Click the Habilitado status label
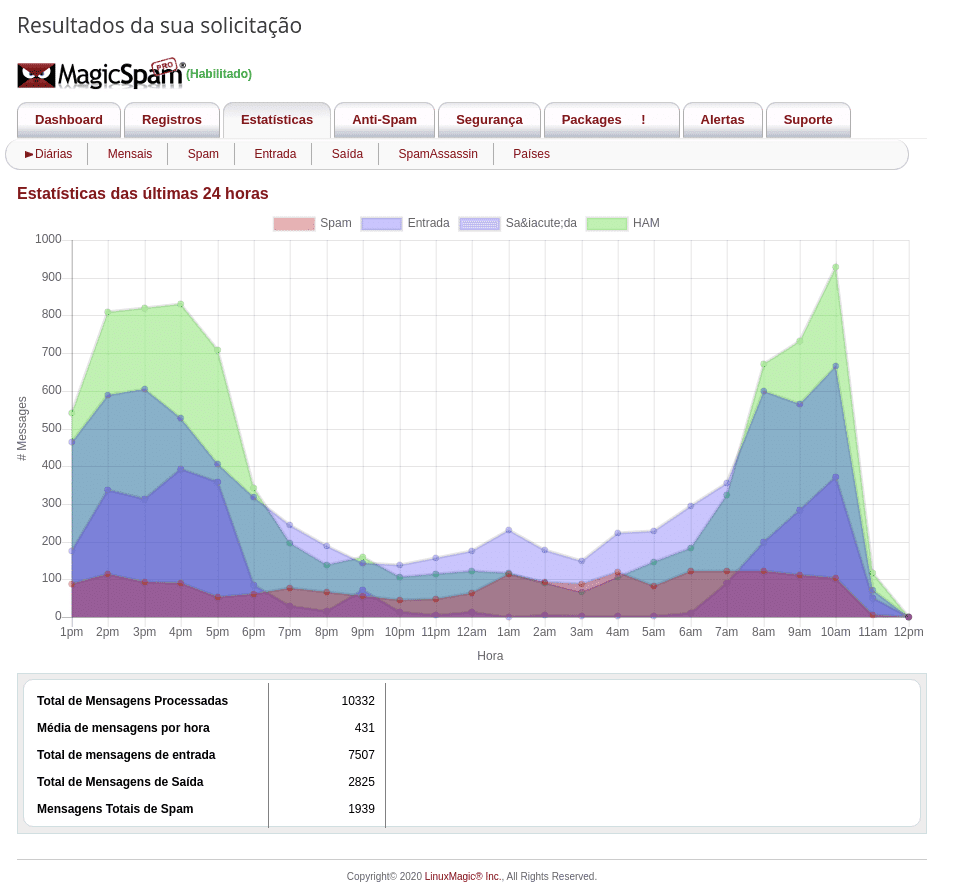The width and height of the screenshot is (976, 895). (219, 74)
